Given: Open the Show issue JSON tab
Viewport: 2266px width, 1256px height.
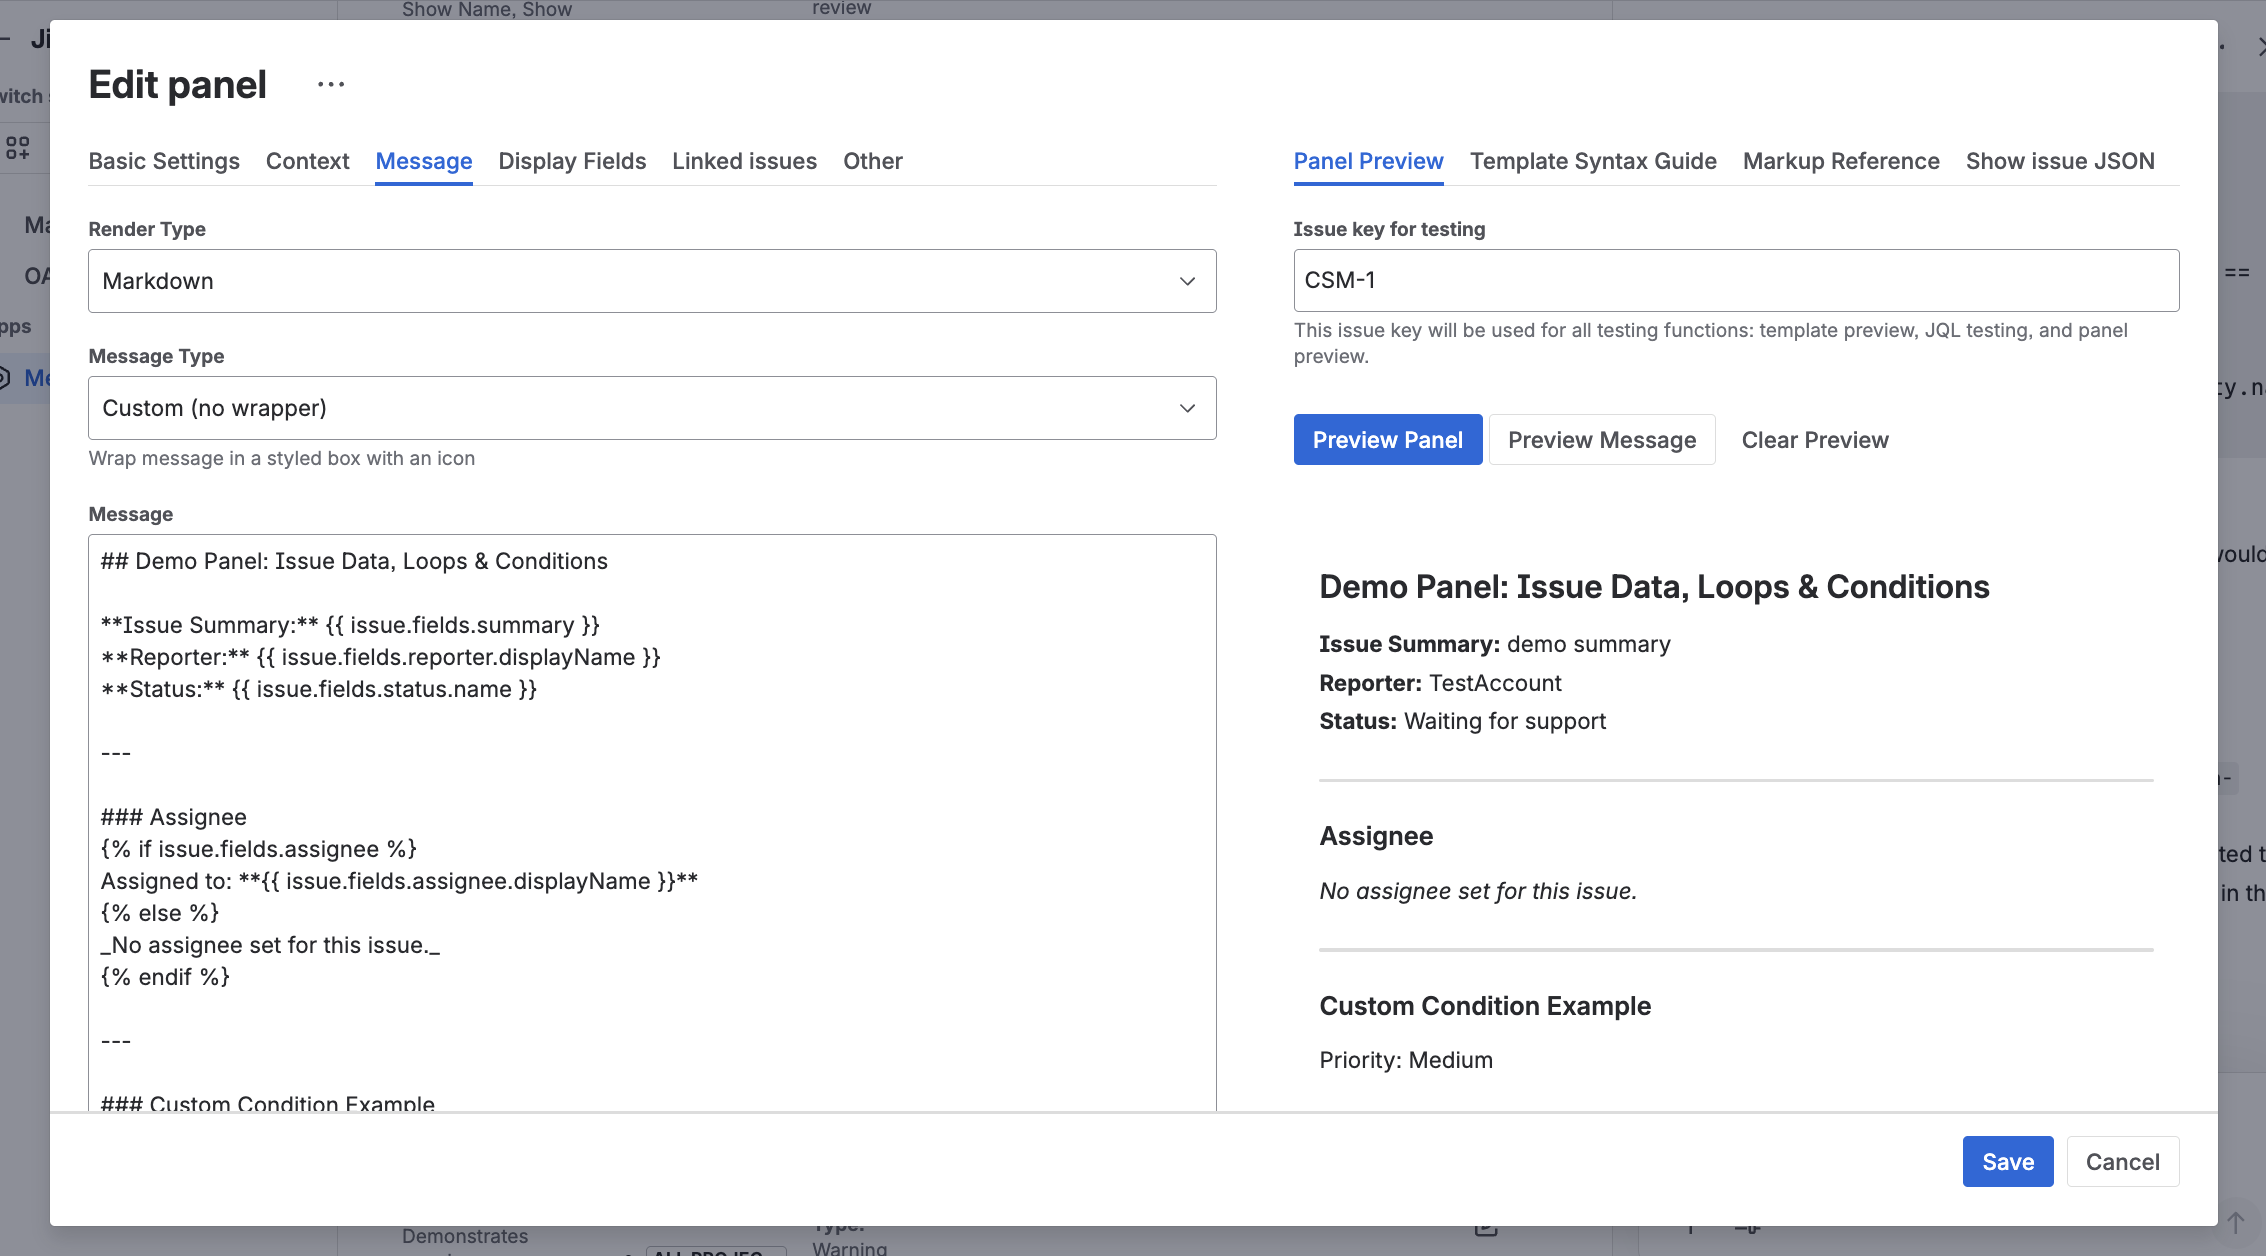Looking at the screenshot, I should coord(2060,161).
